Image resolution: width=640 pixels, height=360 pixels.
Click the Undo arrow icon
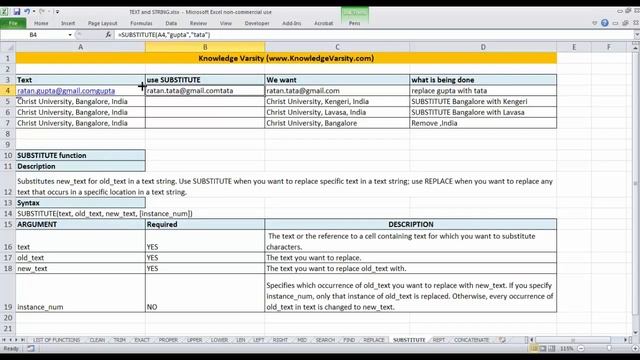27,11
